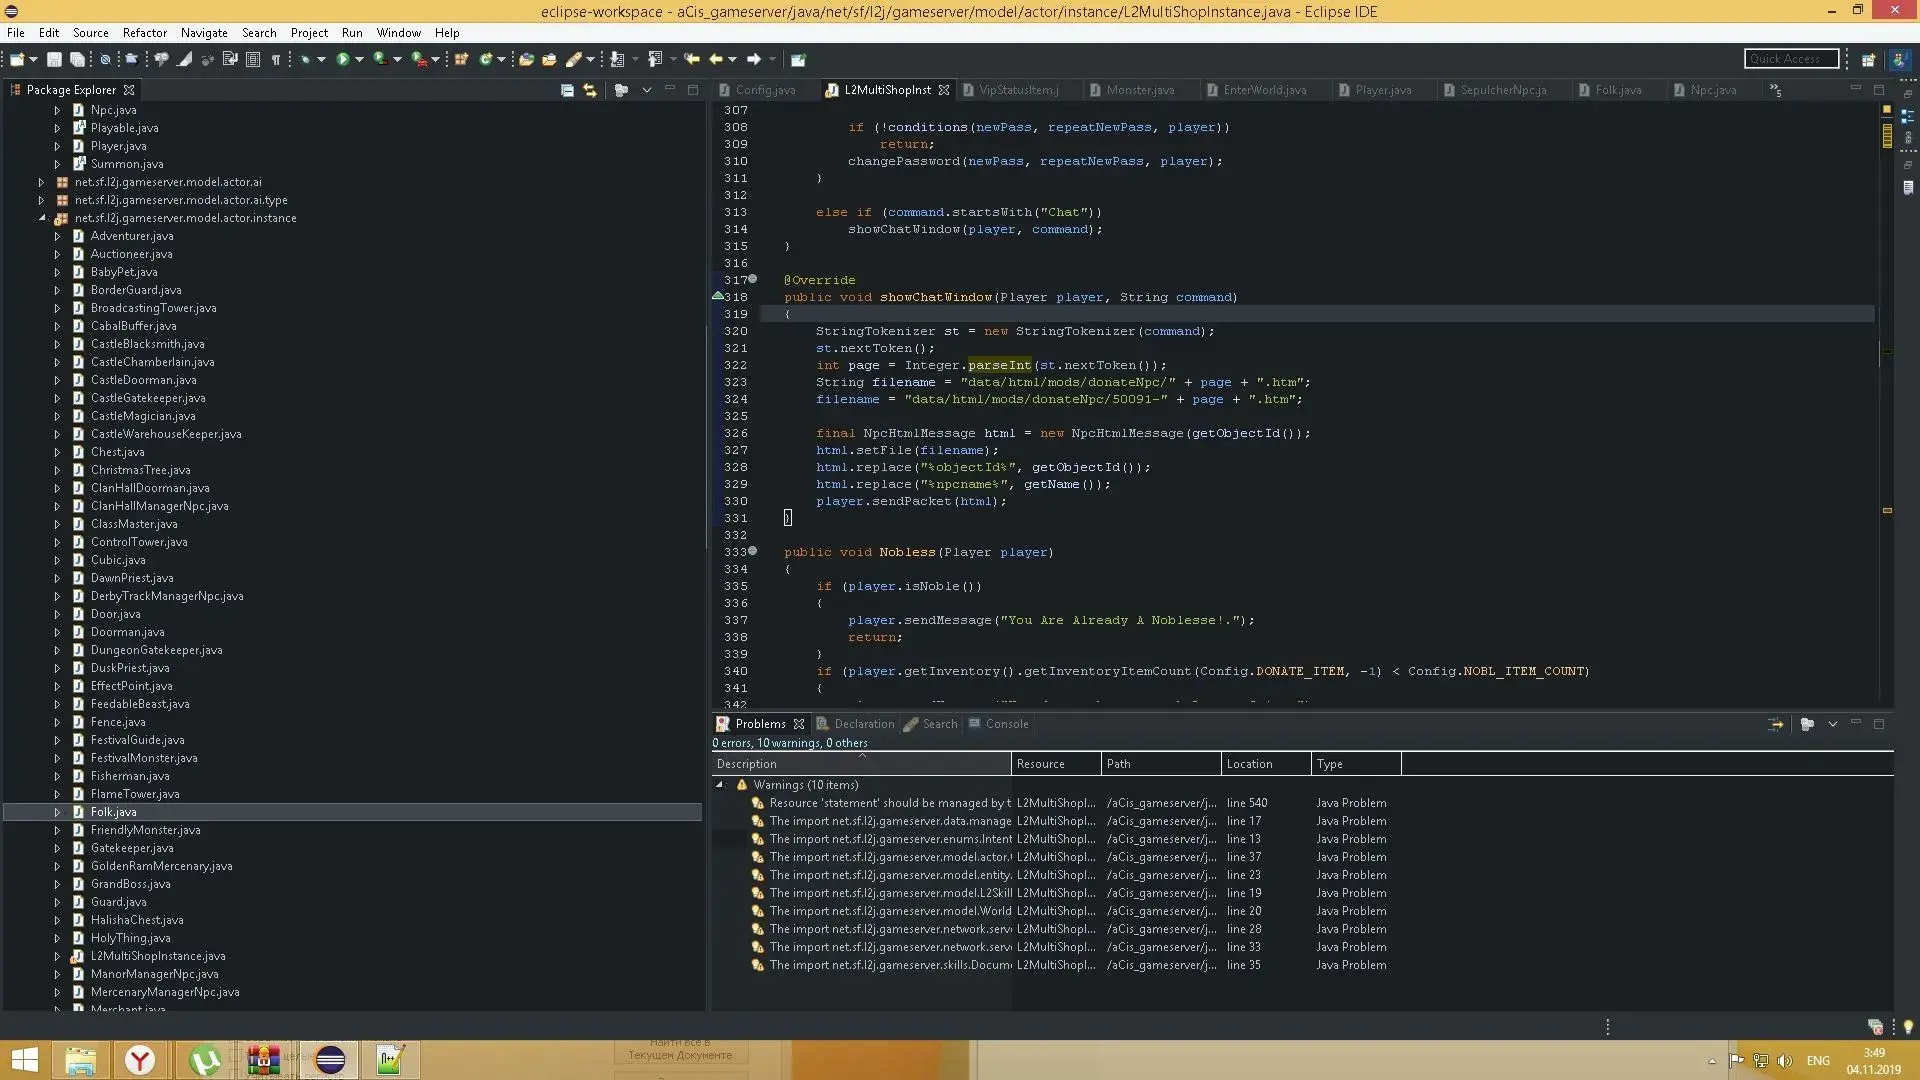Screen dimensions: 1920x1080
Task: Open the Project menu
Action: [309, 32]
